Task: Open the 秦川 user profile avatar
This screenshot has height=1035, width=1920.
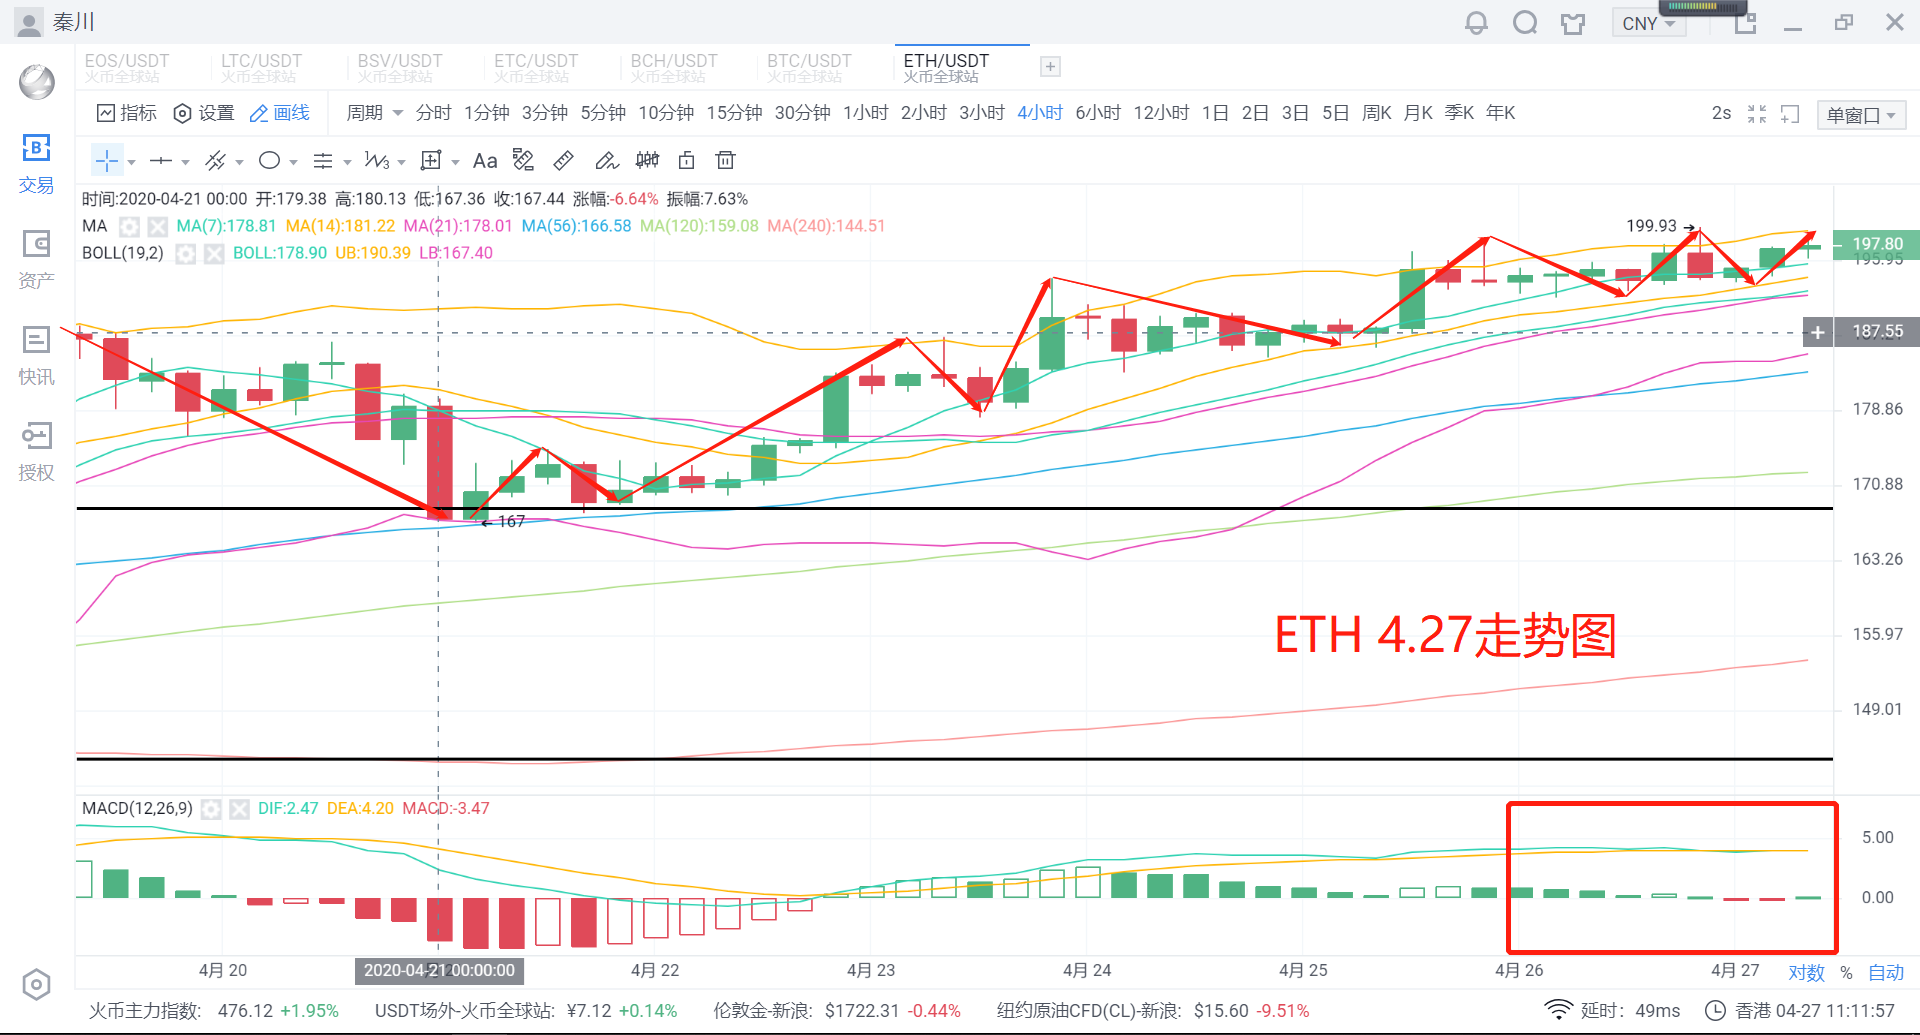Action: (30, 22)
